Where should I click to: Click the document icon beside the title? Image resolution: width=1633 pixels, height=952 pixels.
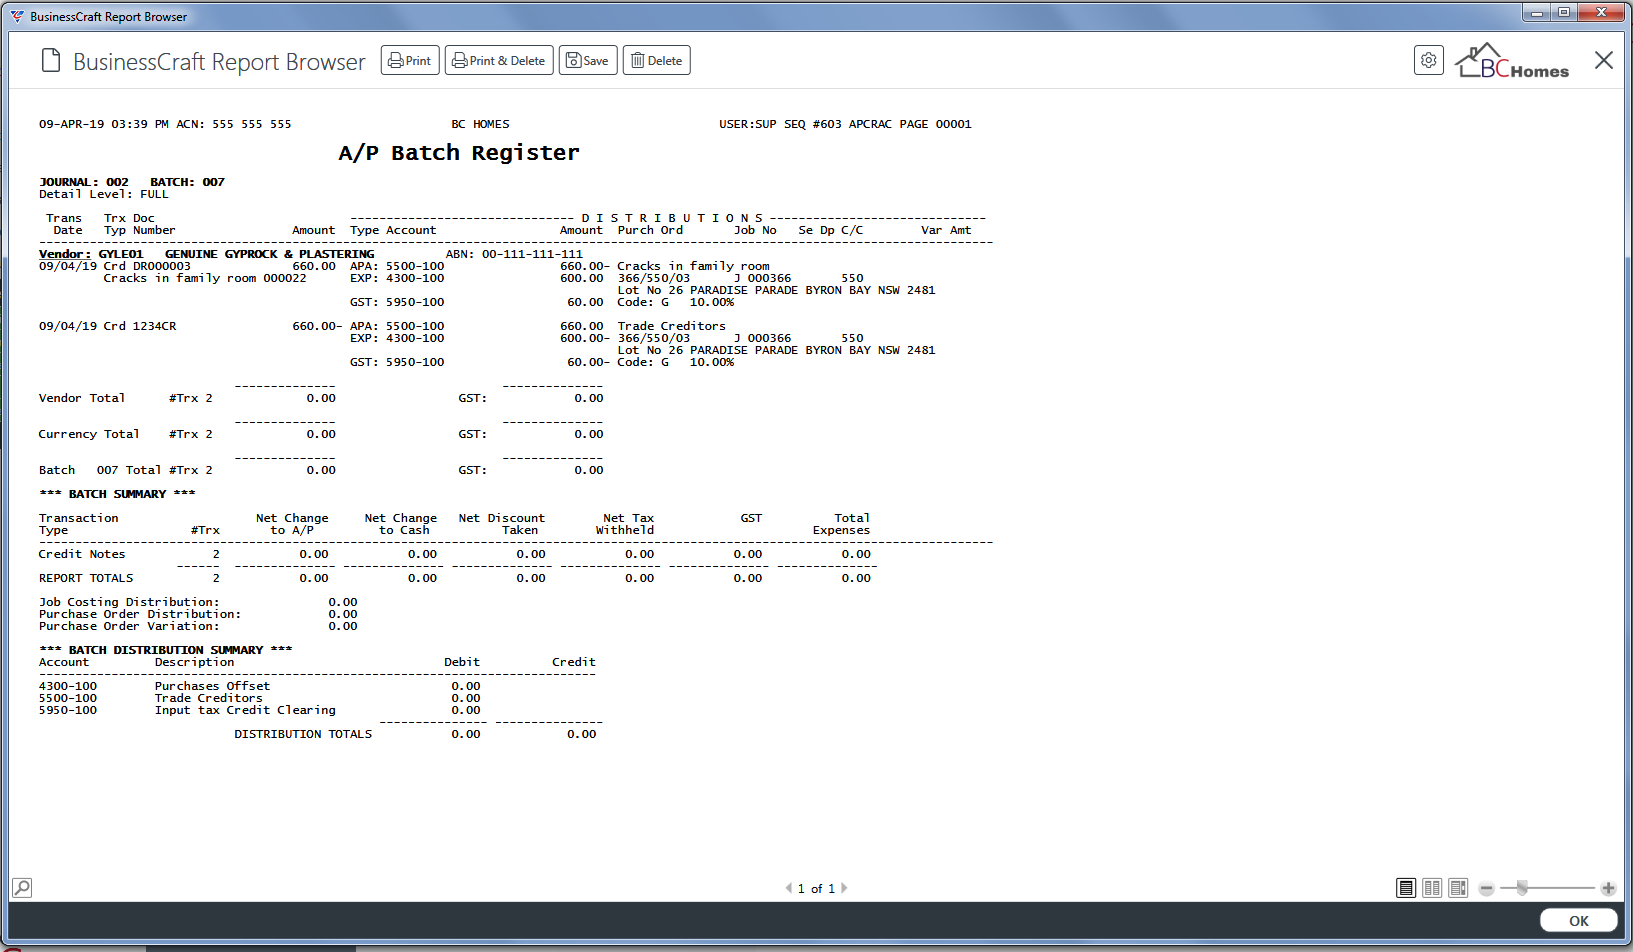51,61
